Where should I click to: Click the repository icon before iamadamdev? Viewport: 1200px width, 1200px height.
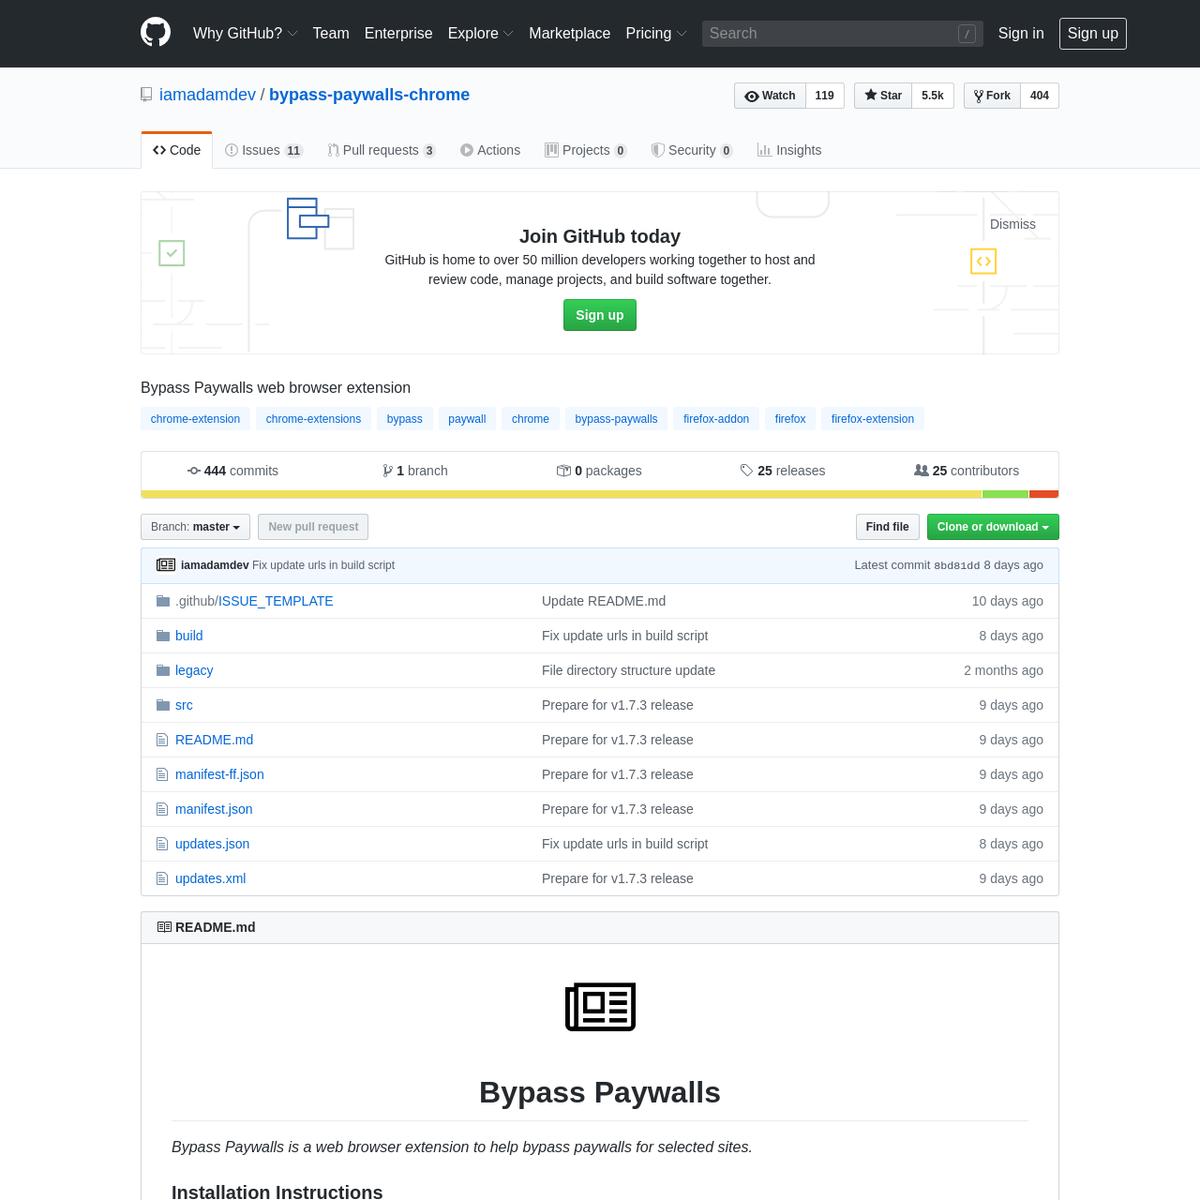(147, 95)
